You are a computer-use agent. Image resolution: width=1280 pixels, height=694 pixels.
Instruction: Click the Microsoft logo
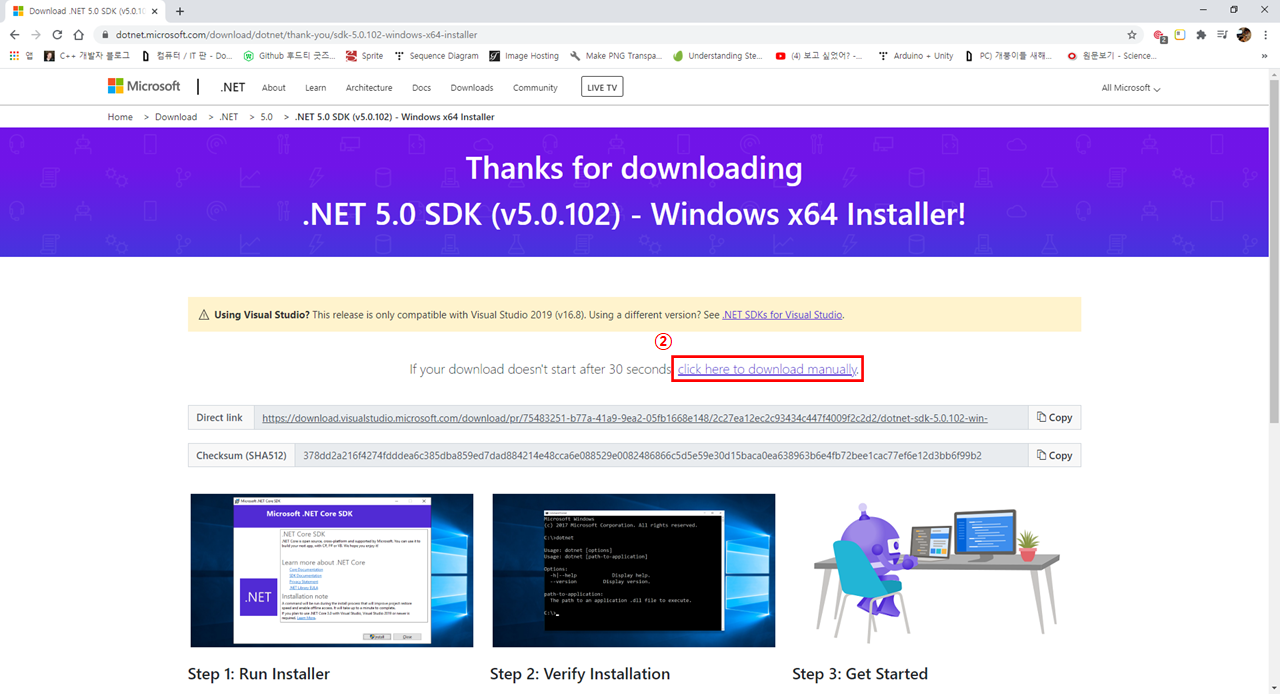pos(144,87)
